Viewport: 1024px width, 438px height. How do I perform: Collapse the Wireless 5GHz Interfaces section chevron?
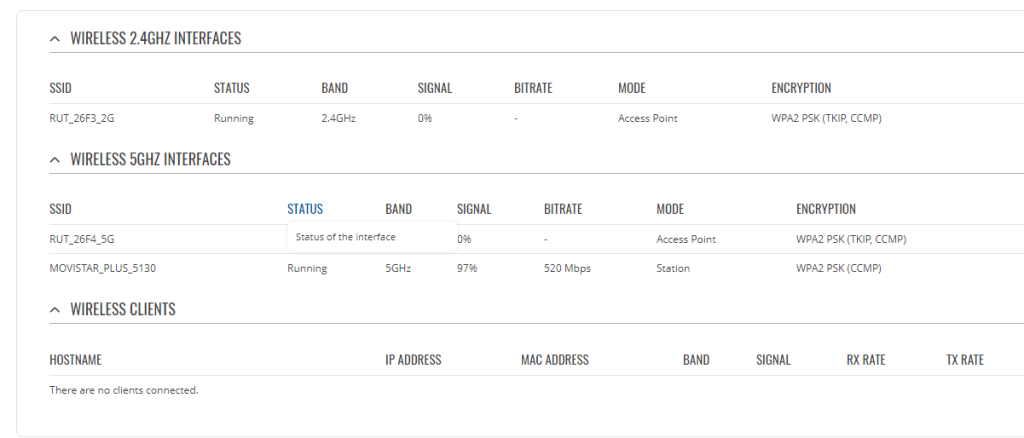(55, 160)
